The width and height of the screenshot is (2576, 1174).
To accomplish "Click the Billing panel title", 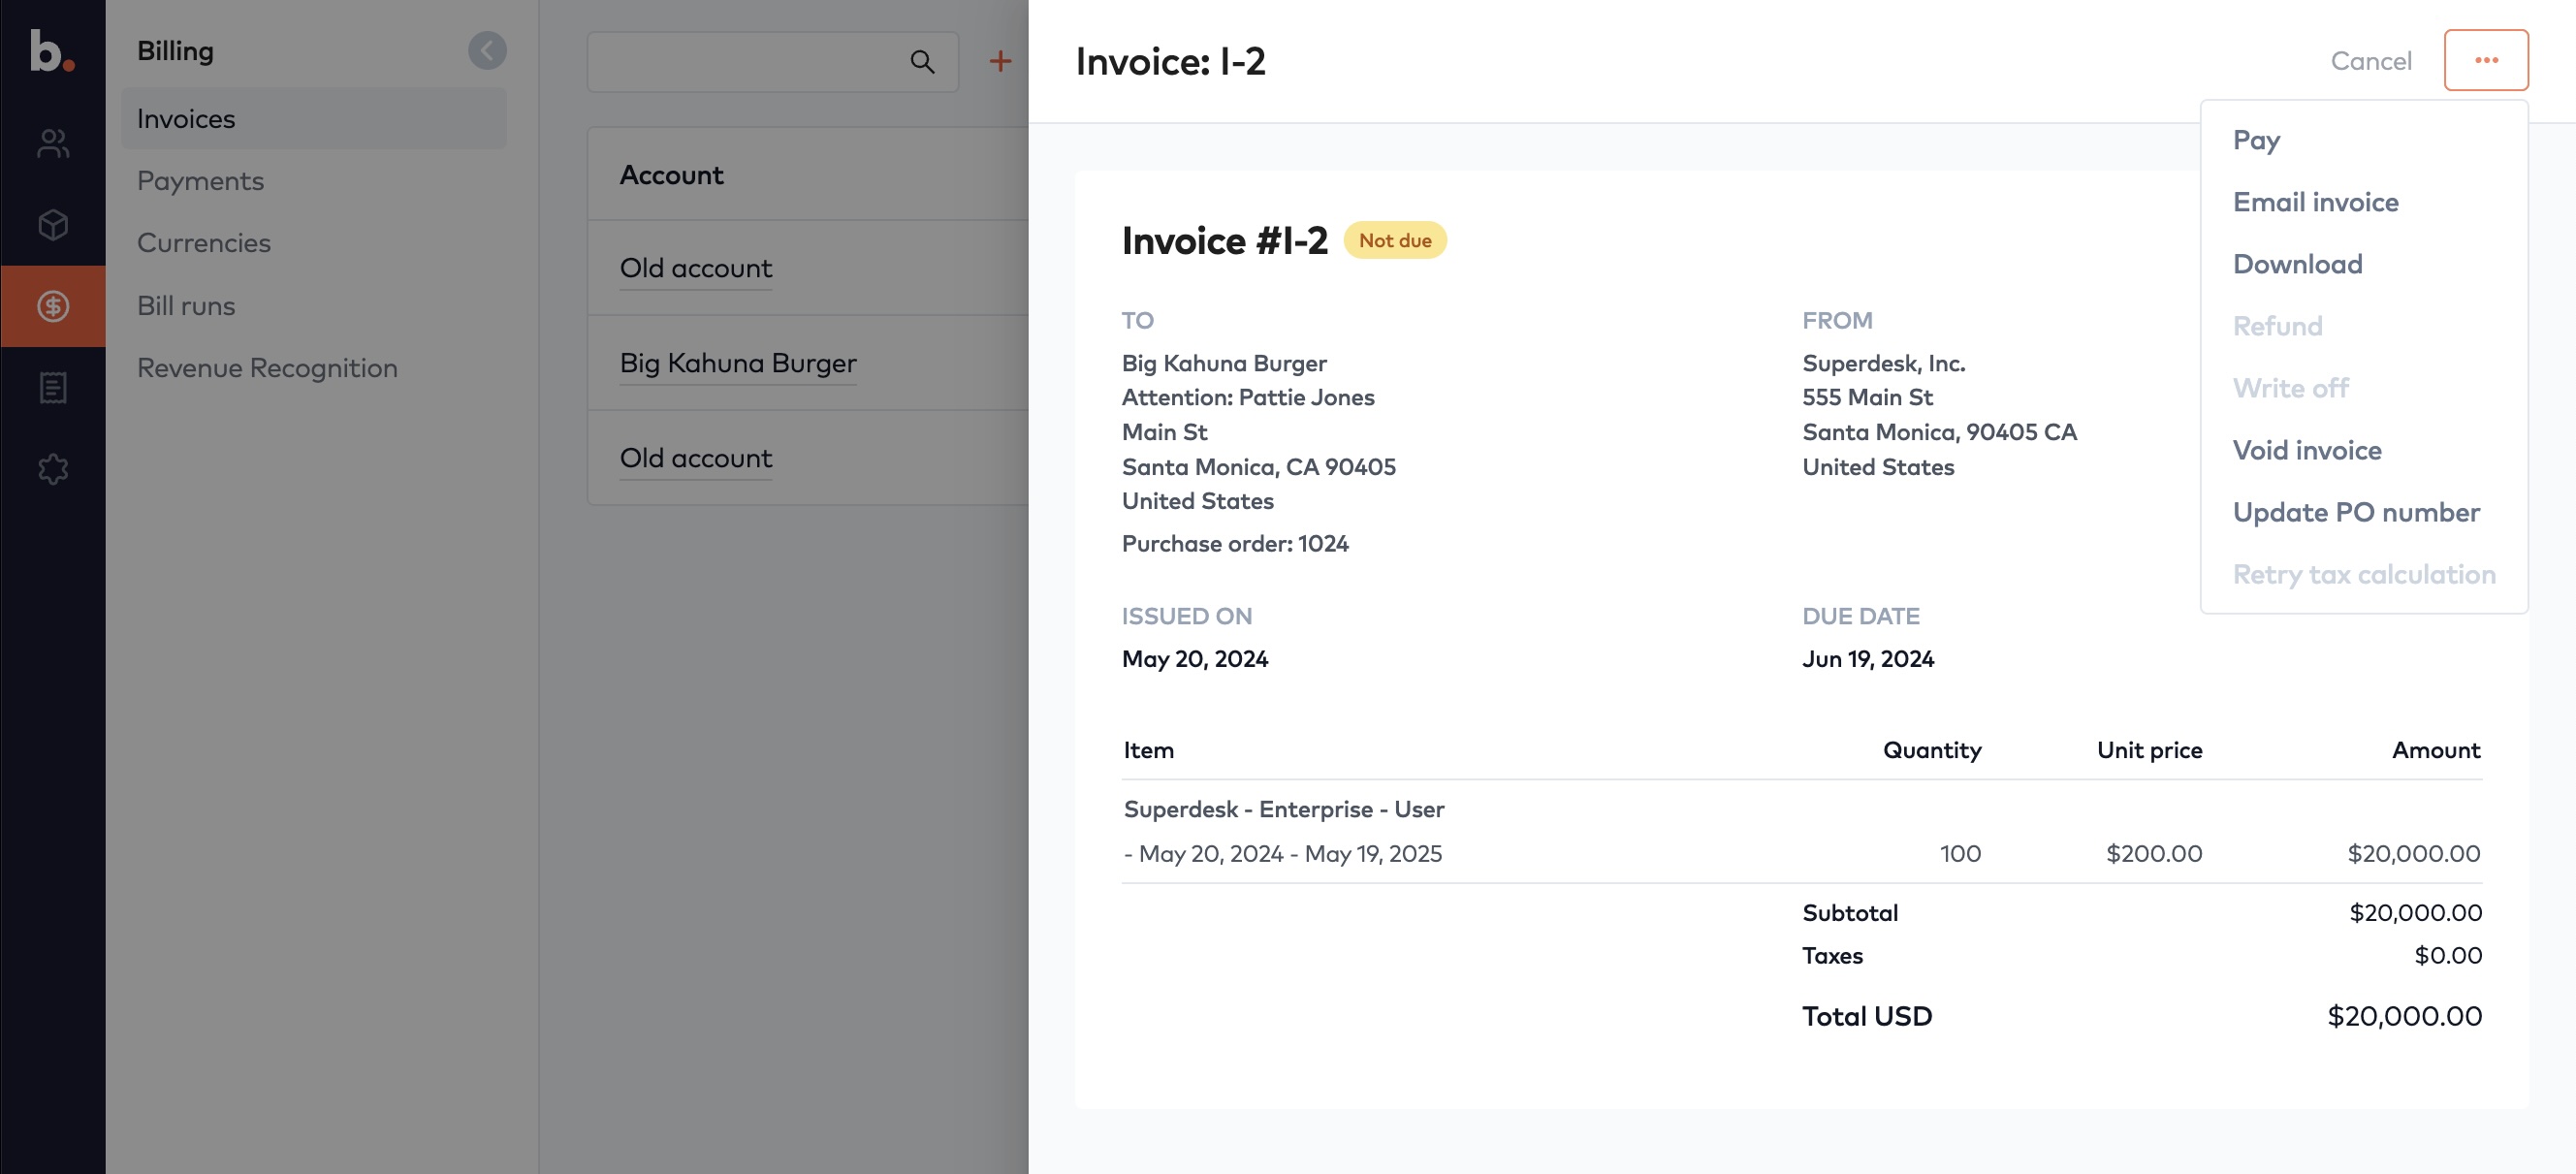I will pyautogui.click(x=175, y=50).
